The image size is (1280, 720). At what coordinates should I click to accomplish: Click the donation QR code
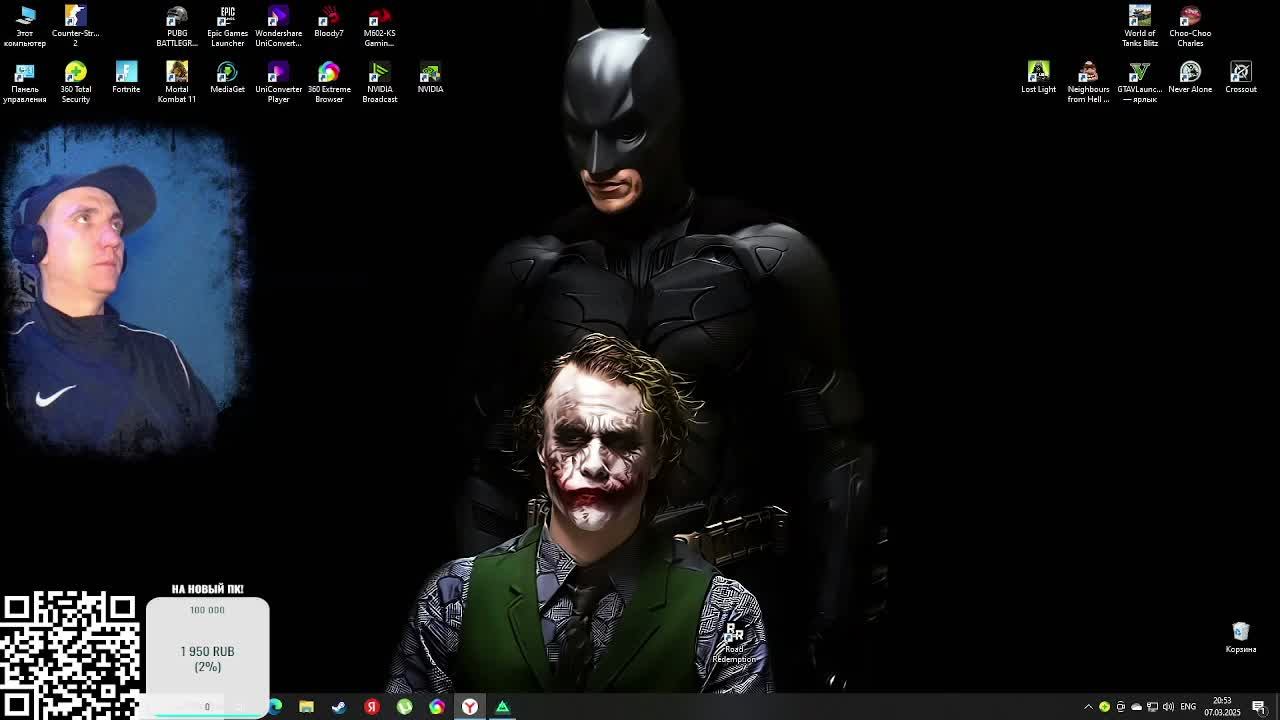(x=70, y=655)
